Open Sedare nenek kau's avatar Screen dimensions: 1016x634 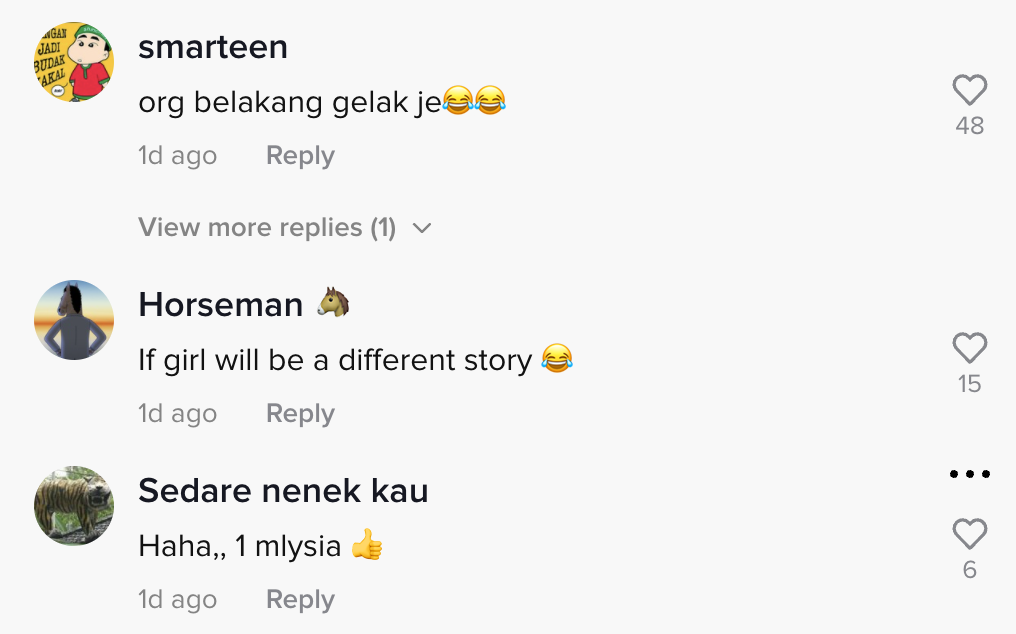[74, 506]
